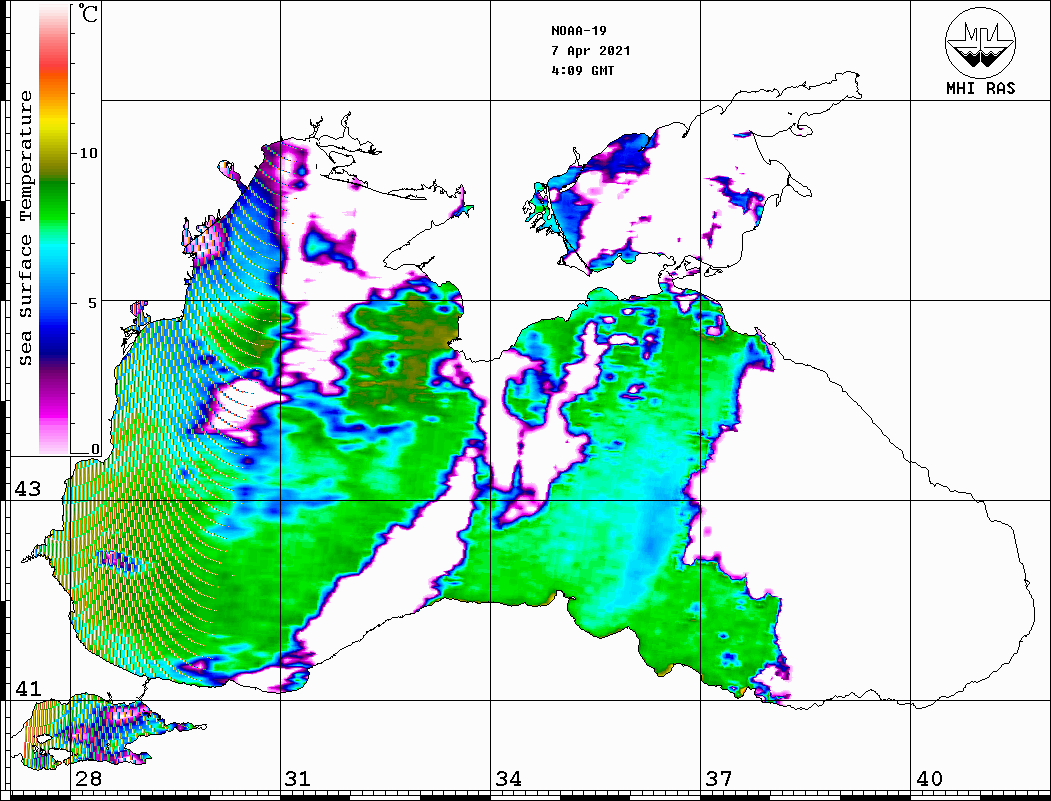Select the 'MHI RAS' label text
Image resolution: width=1051 pixels, height=801 pixels.
coord(981,88)
